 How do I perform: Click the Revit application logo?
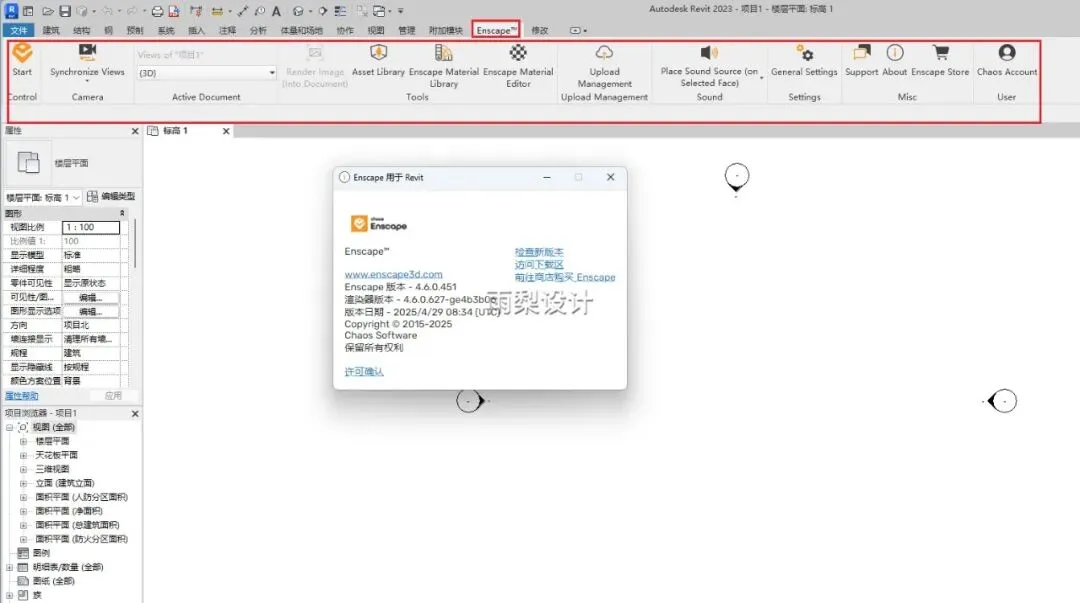point(11,10)
